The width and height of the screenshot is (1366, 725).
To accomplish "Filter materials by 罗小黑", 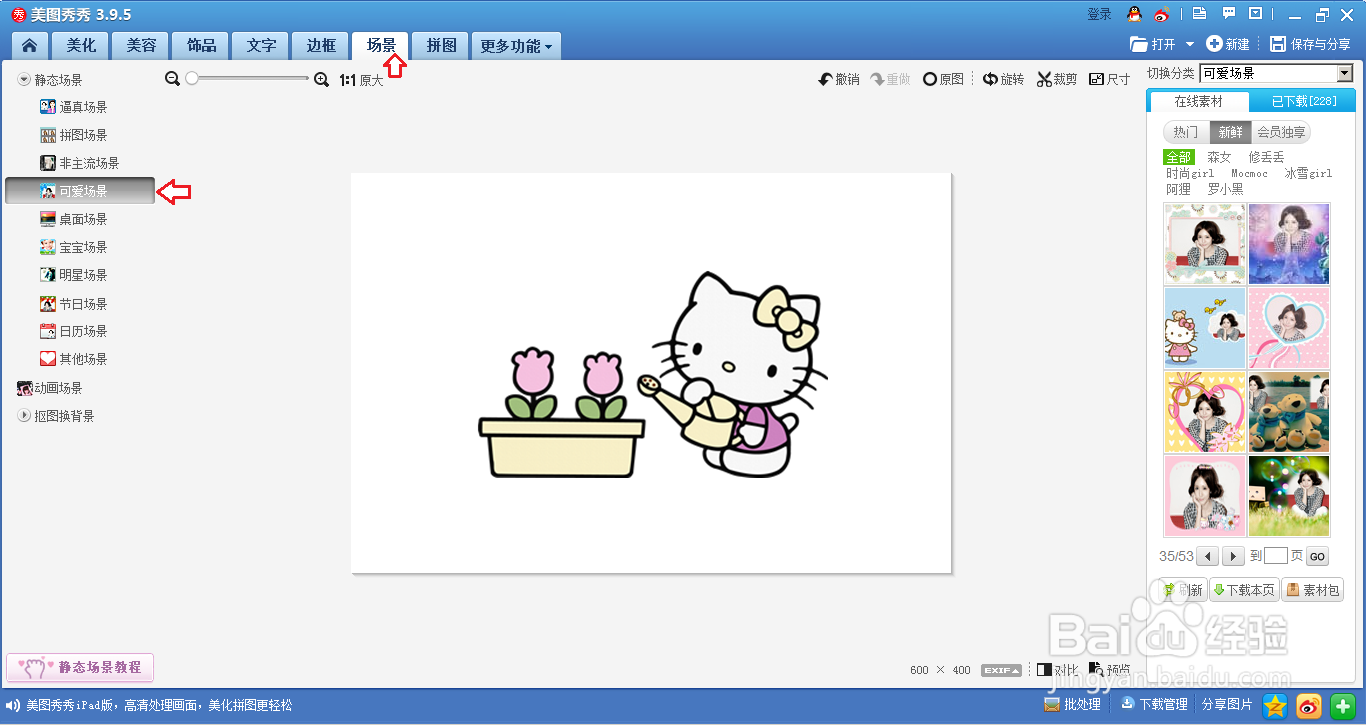I will (1225, 189).
